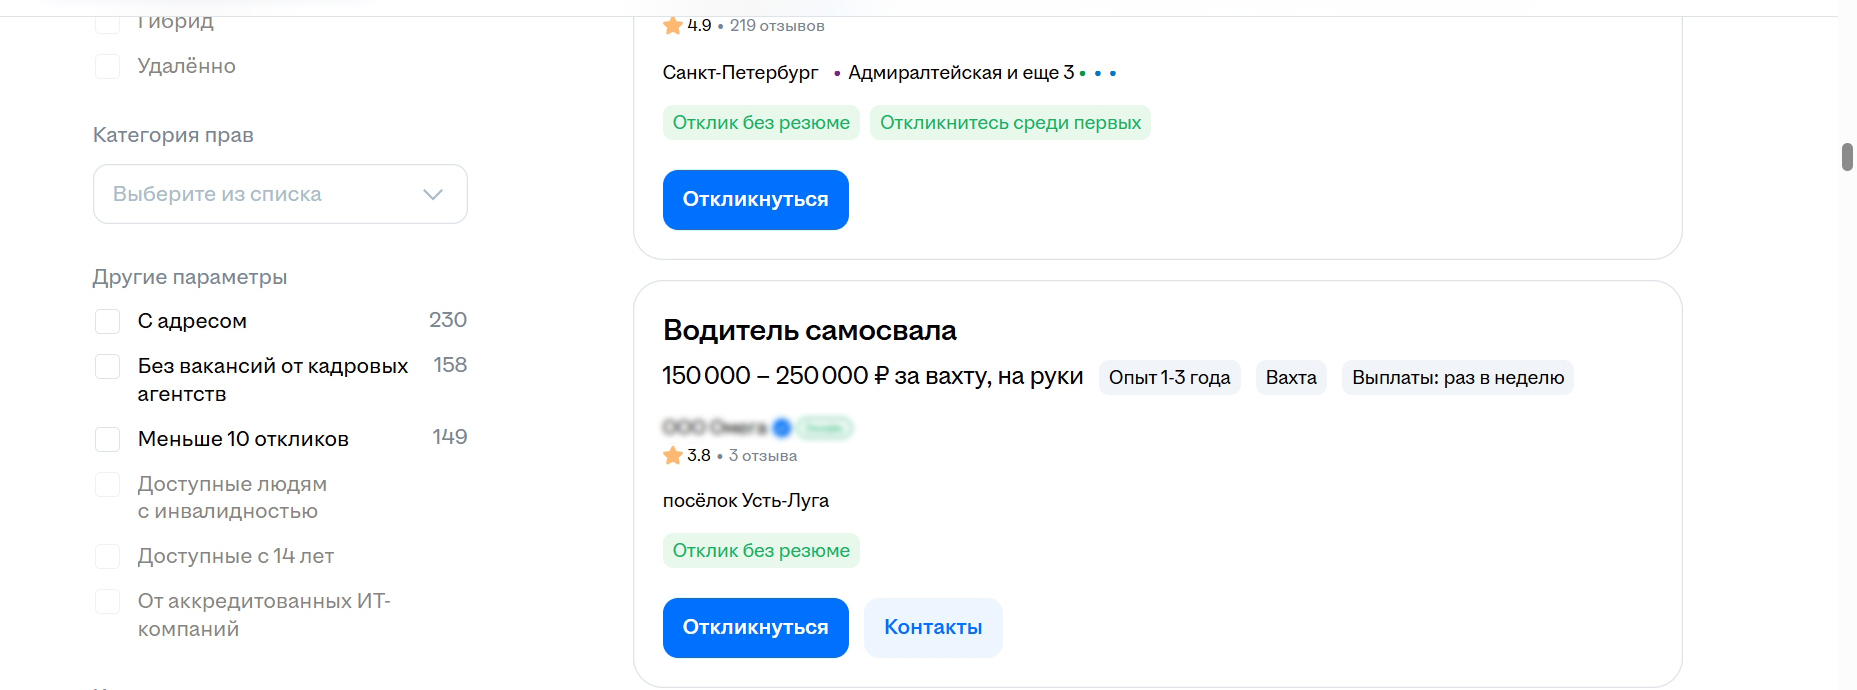This screenshot has height=690, width=1857.
Task: Toggle Доступные с 14 лет checkbox
Action: click(107, 556)
